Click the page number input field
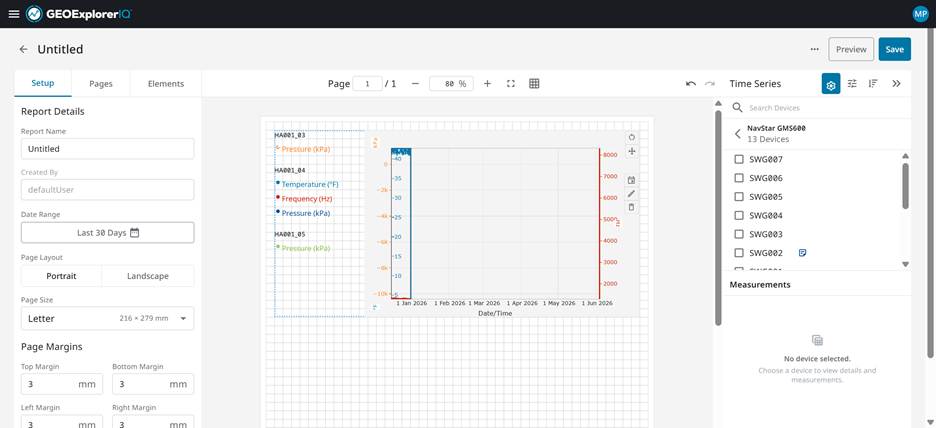 pyautogui.click(x=367, y=84)
